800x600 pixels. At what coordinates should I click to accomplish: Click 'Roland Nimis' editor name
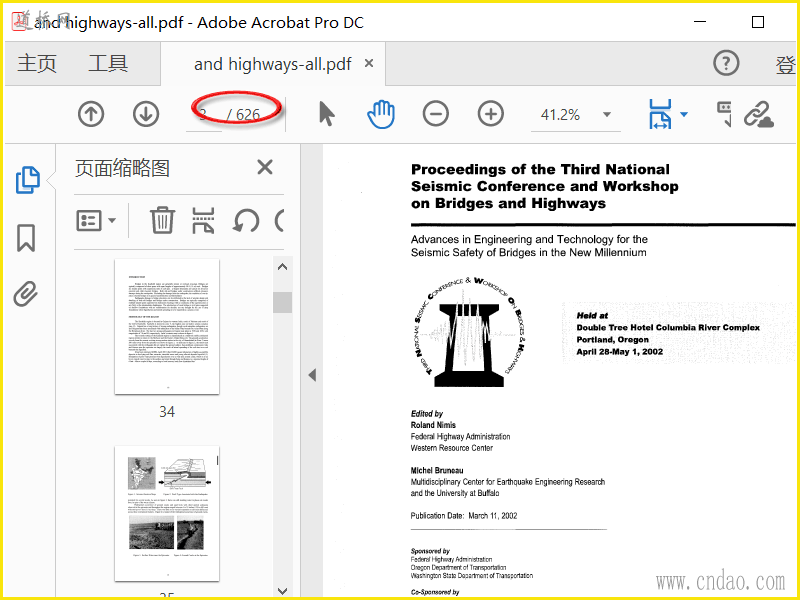(433, 425)
